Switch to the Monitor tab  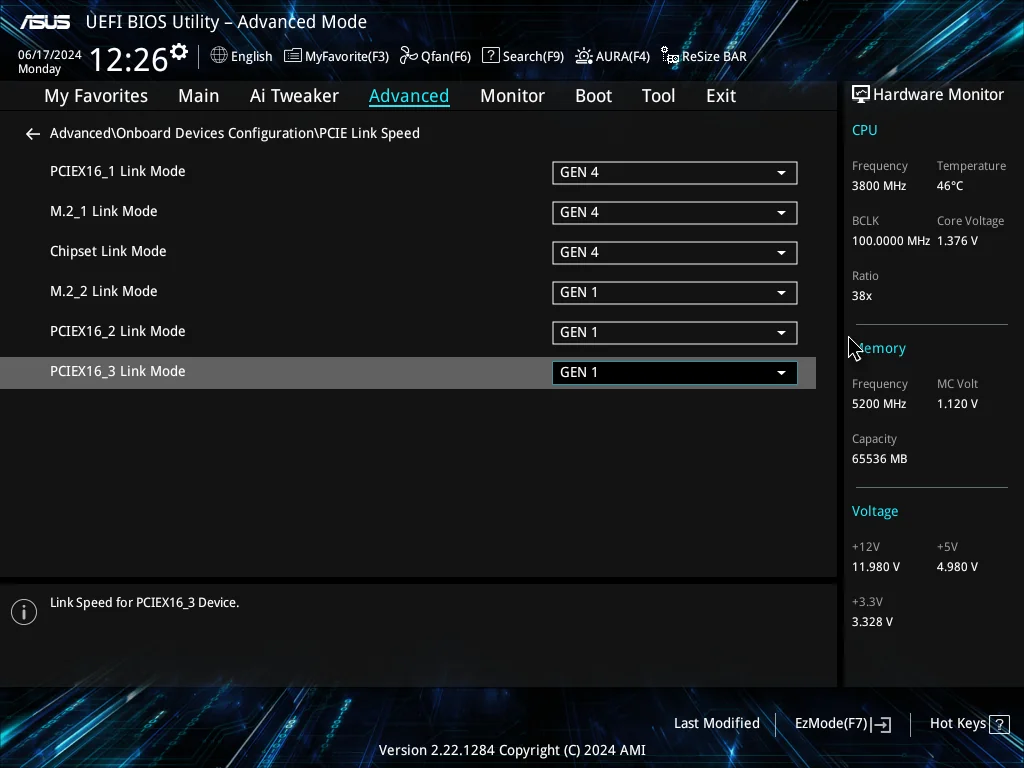point(512,96)
